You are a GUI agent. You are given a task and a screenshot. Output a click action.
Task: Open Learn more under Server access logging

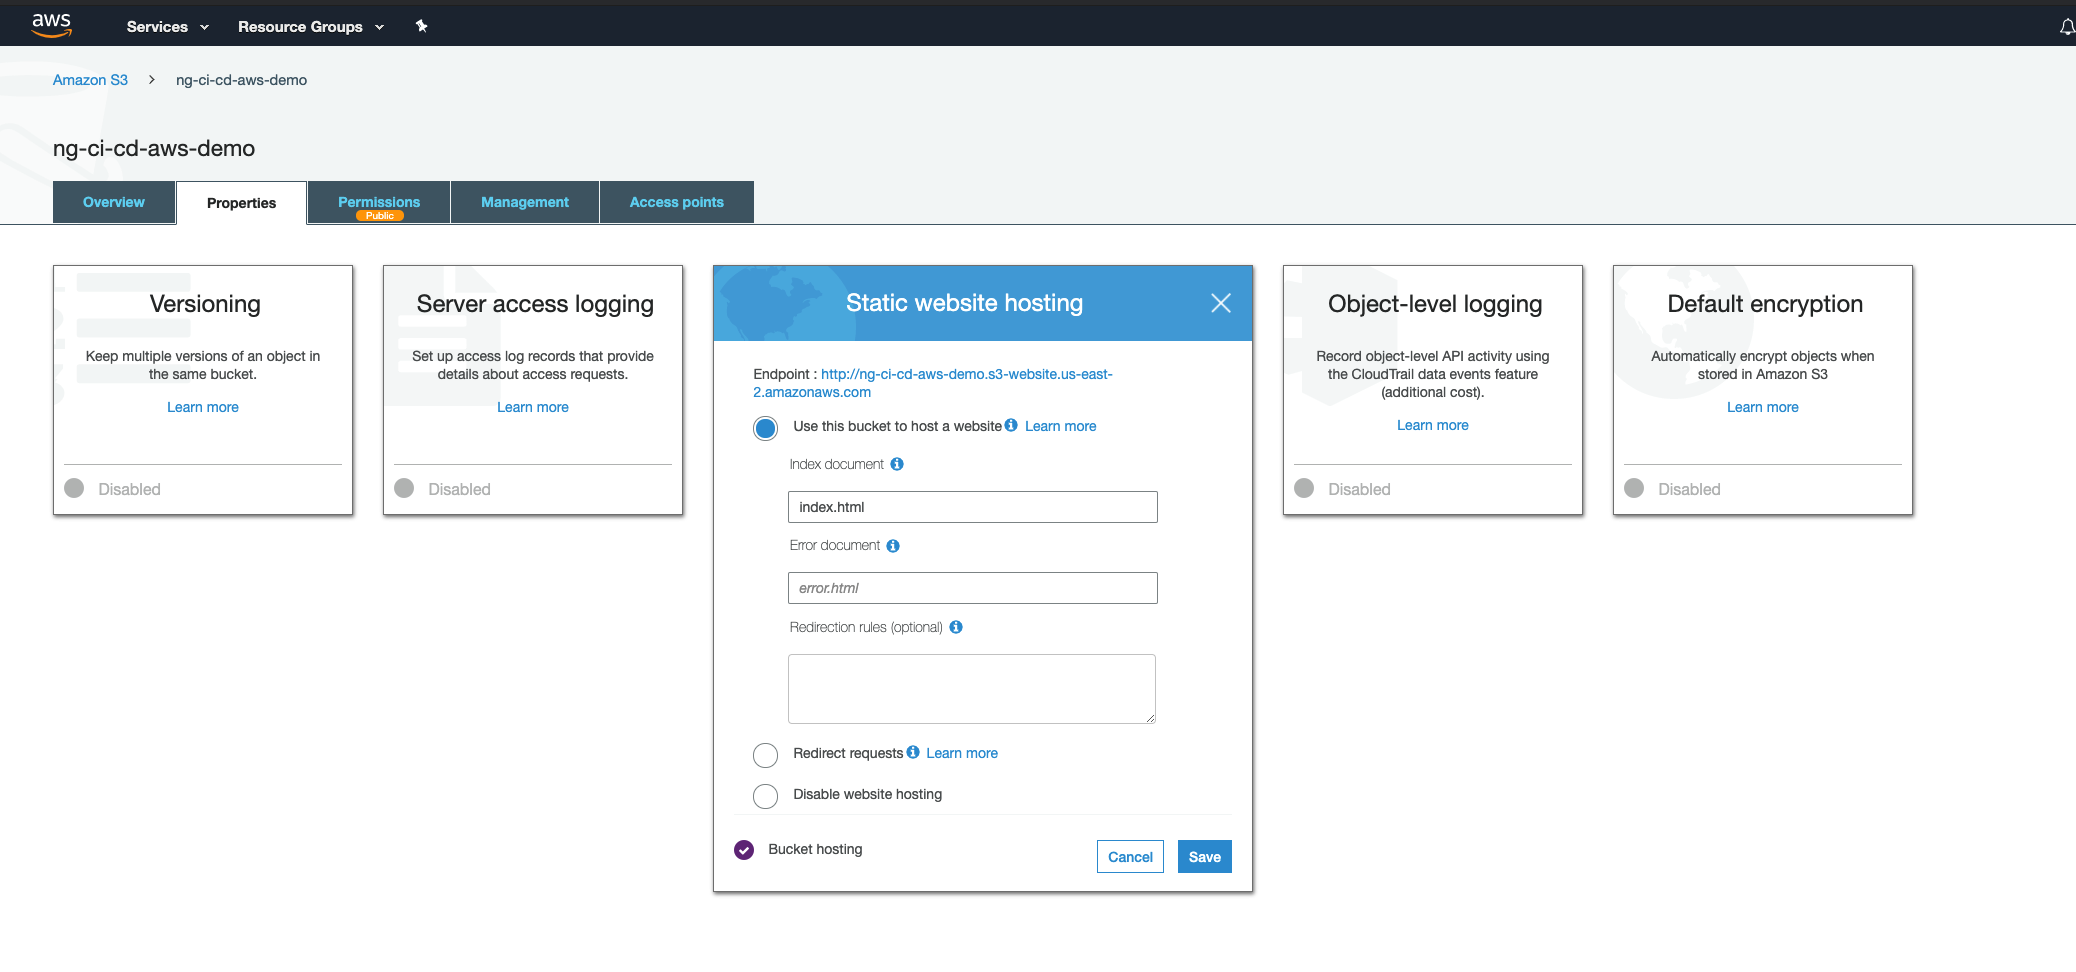tap(533, 407)
